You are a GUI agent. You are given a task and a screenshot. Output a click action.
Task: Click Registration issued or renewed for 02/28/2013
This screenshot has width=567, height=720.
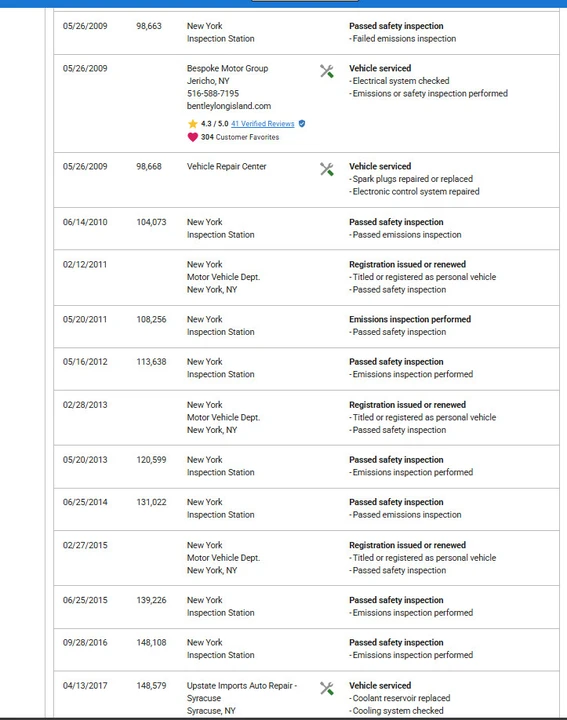407,405
